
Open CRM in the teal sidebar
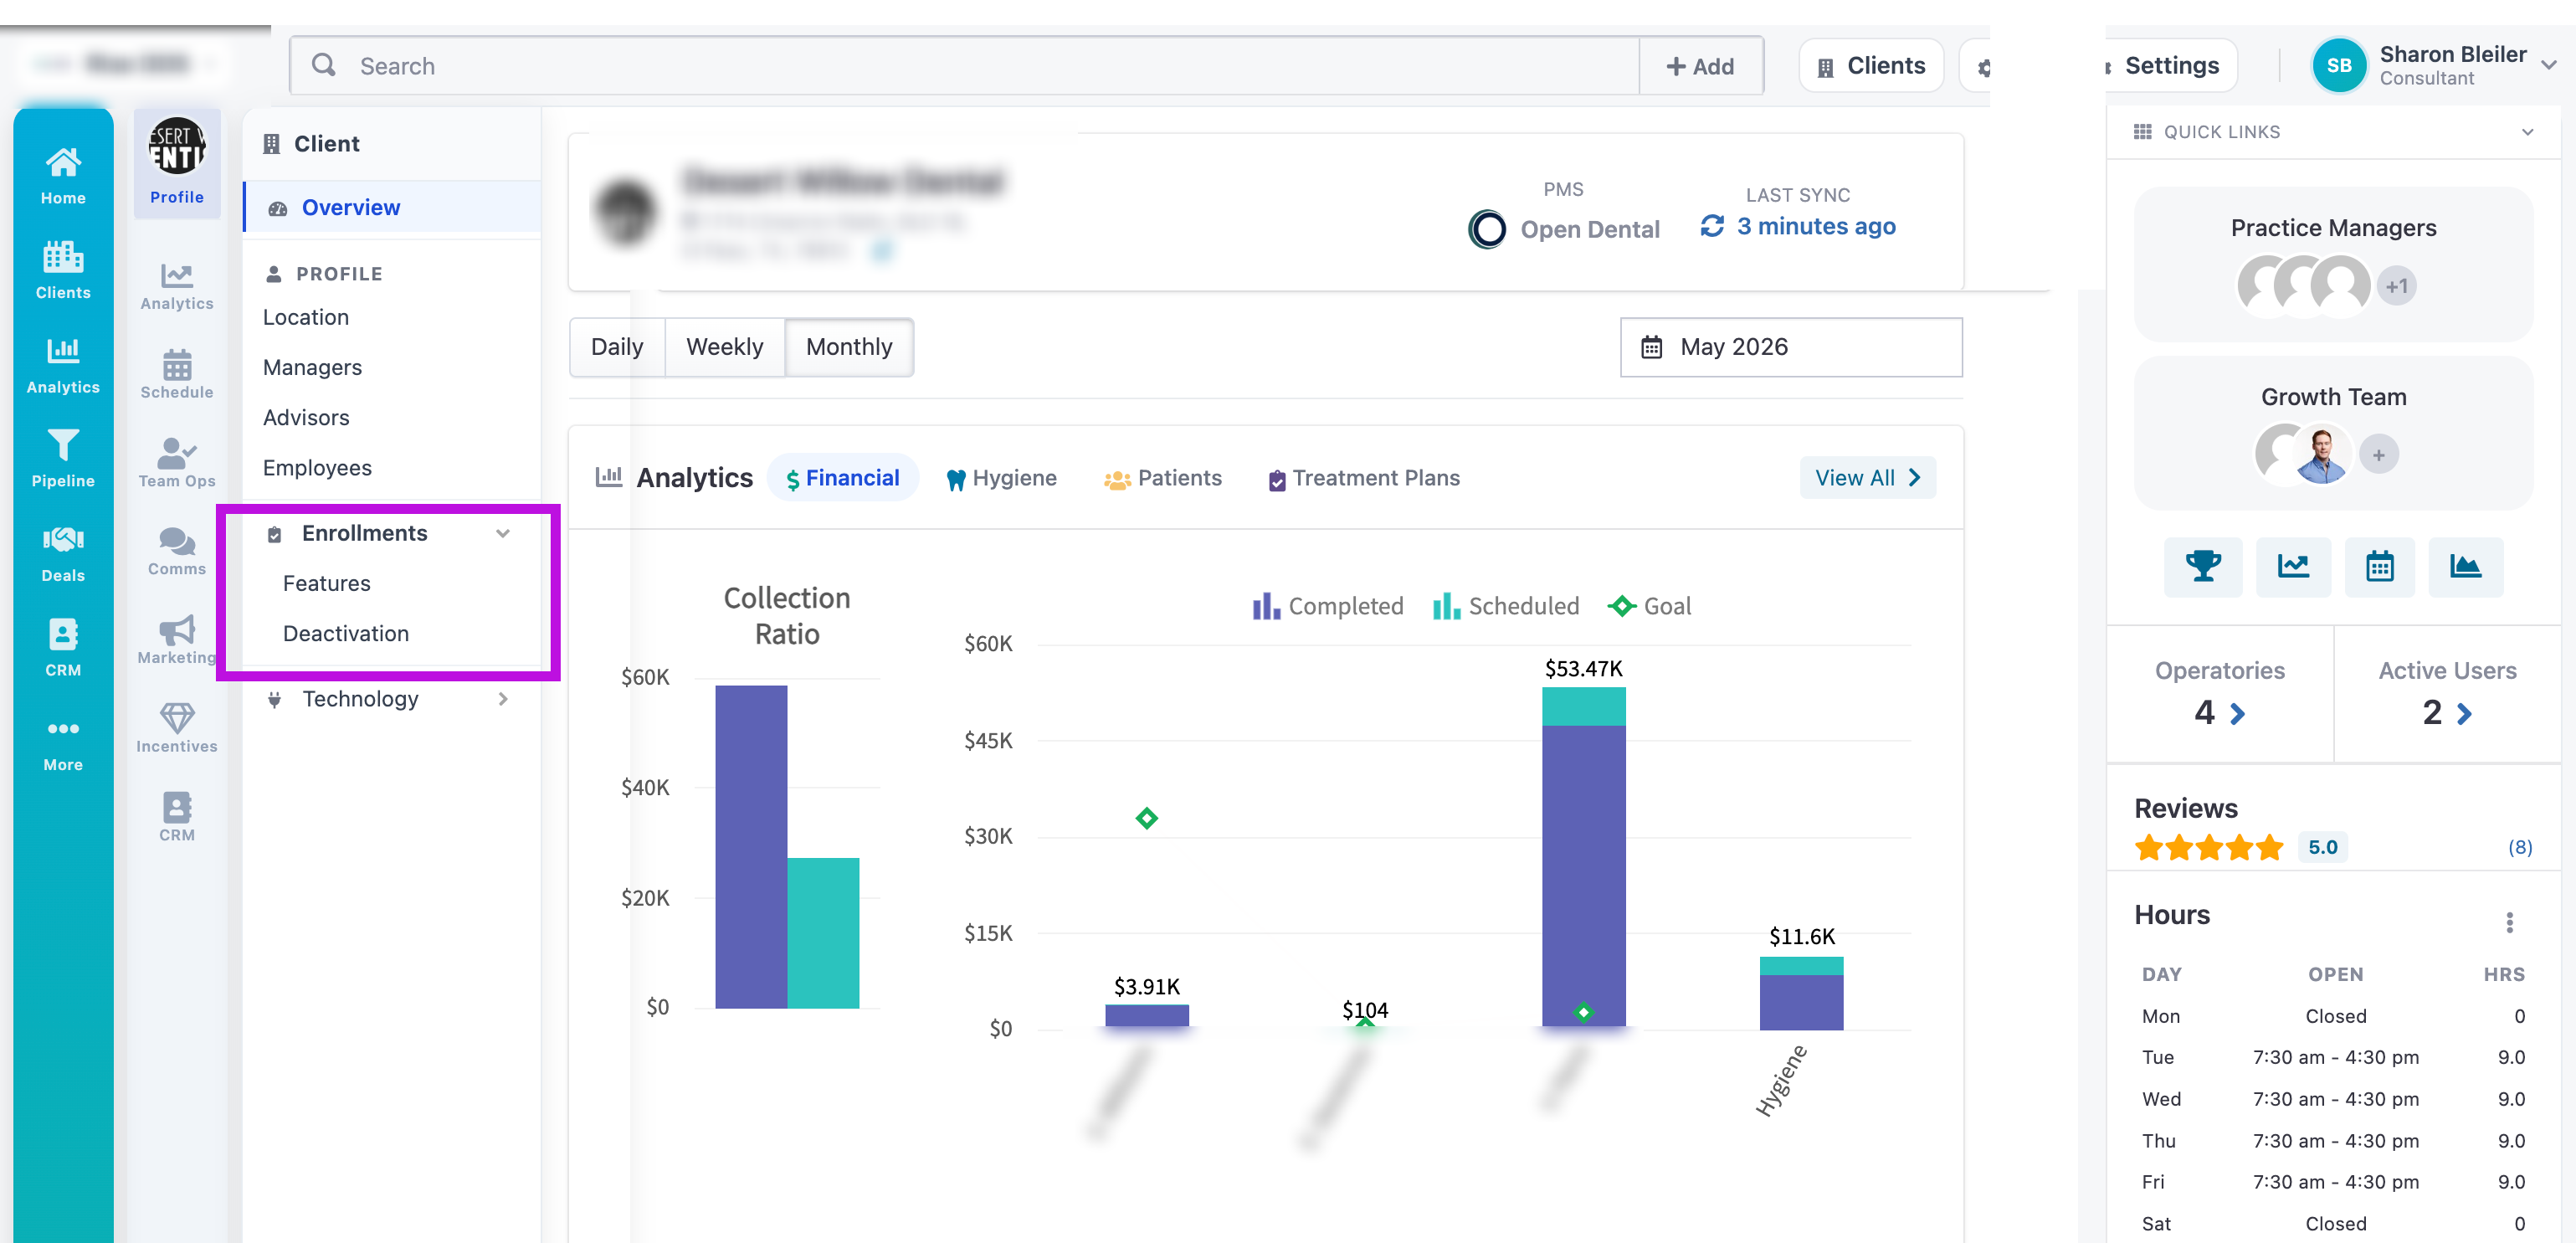pyautogui.click(x=63, y=648)
